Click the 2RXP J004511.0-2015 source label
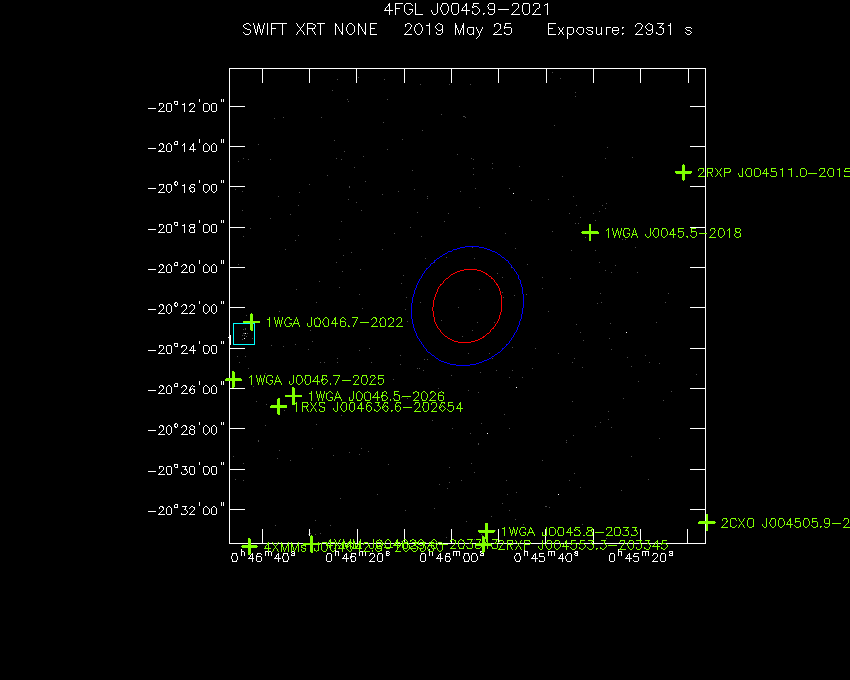 pos(774,173)
